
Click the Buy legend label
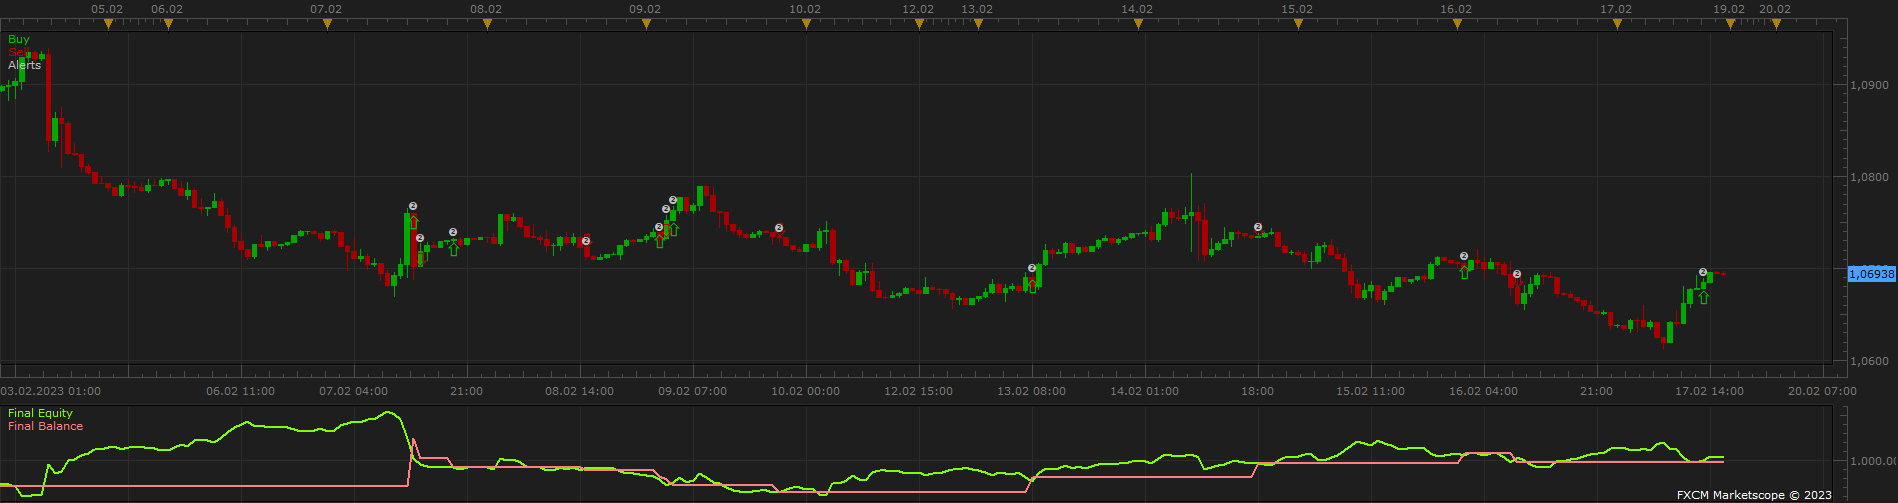[x=19, y=39]
